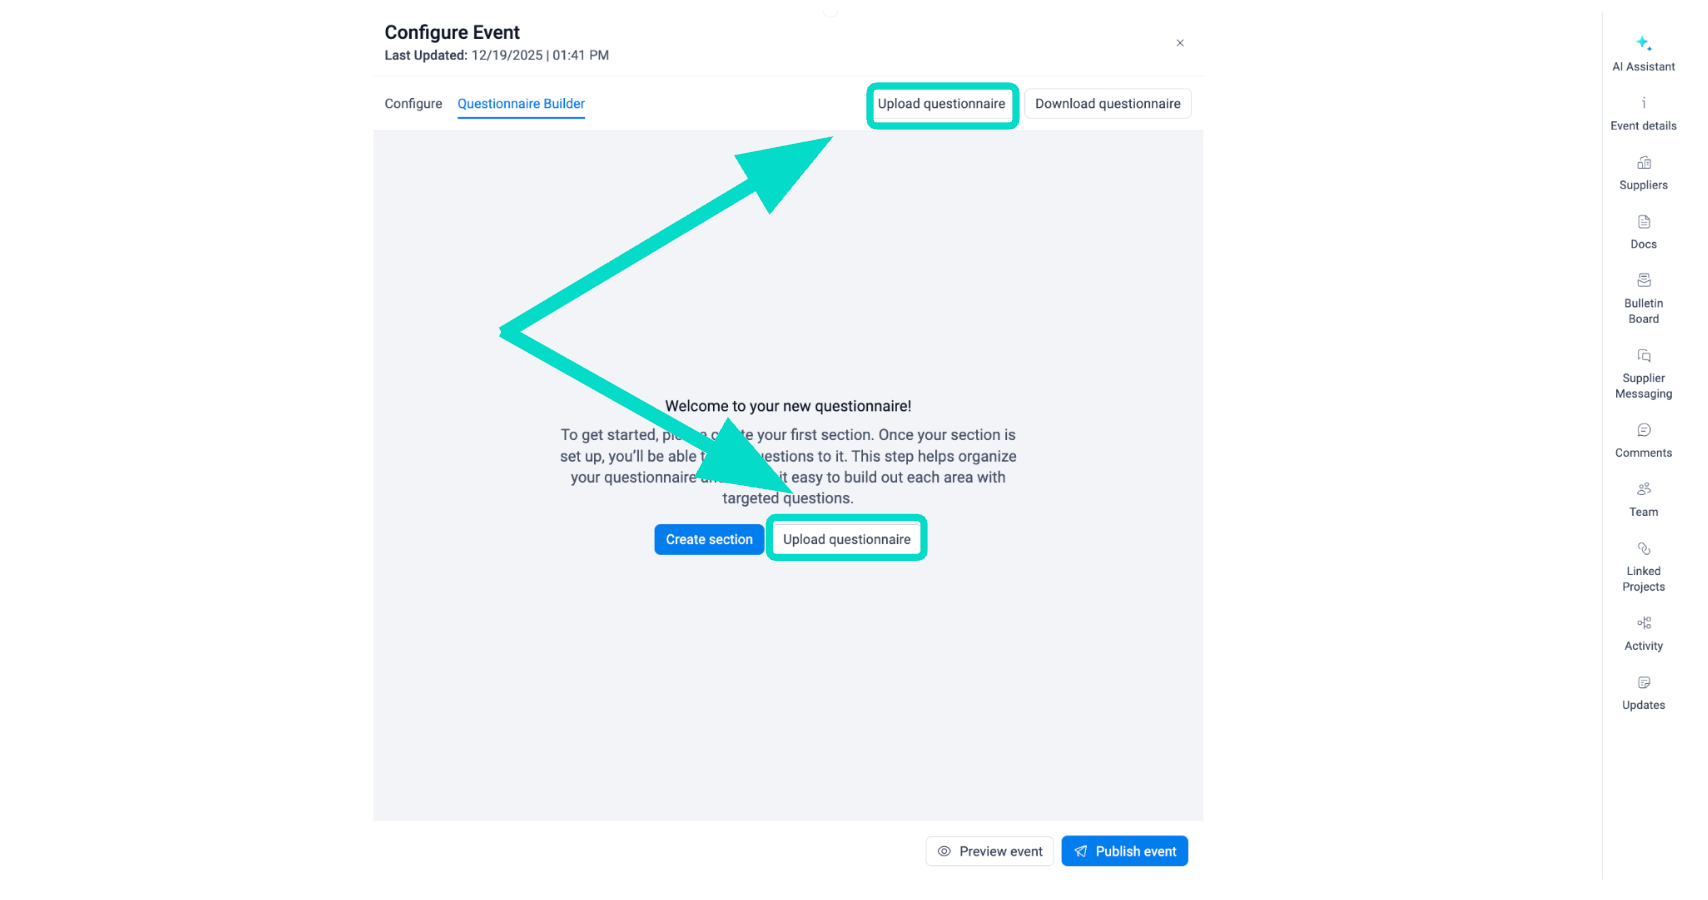Select the Questionnaire Builder tab
This screenshot has width=1708, height=900.
click(521, 104)
